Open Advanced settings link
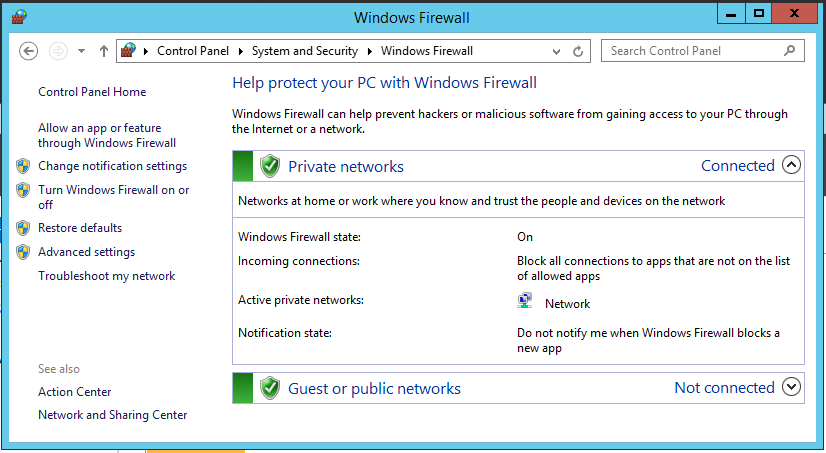This screenshot has height=453, width=826. click(86, 252)
